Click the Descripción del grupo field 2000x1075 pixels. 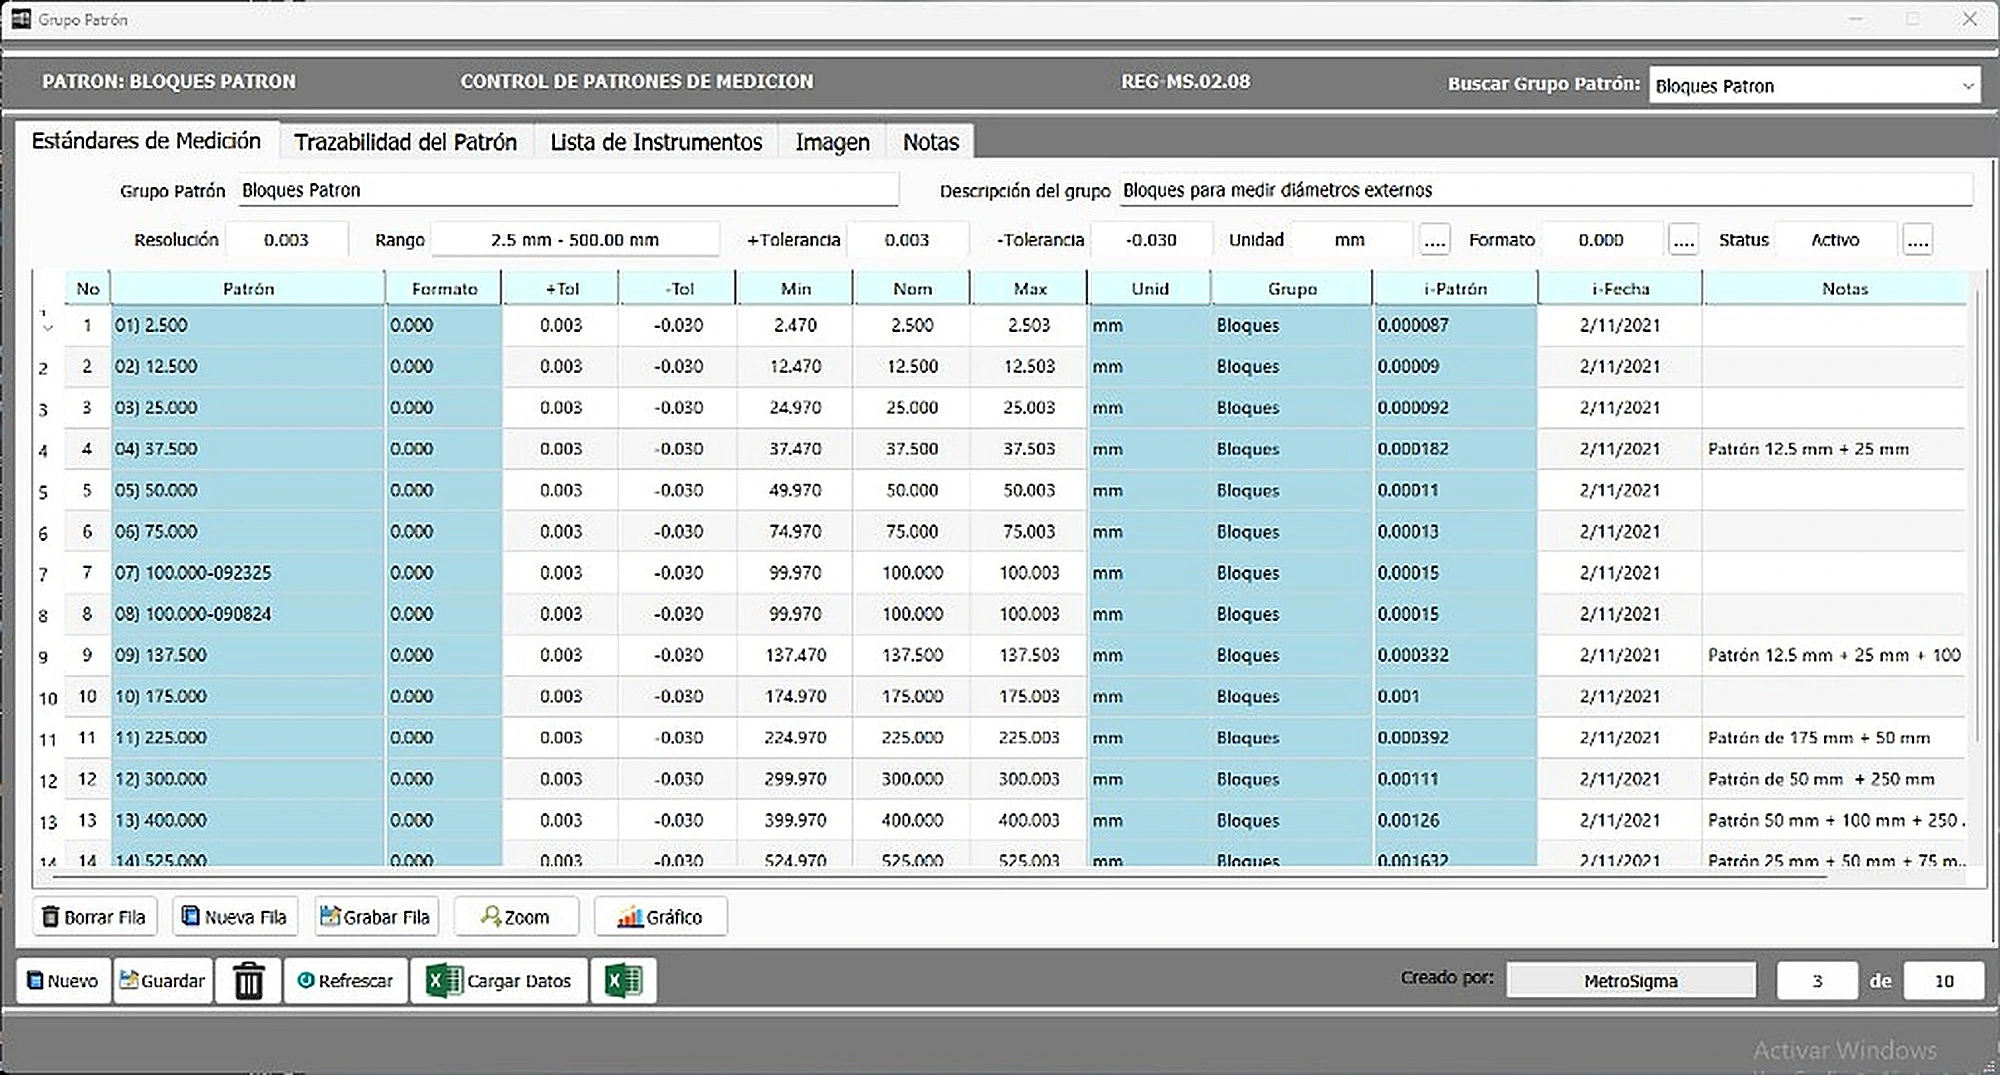click(x=1546, y=190)
